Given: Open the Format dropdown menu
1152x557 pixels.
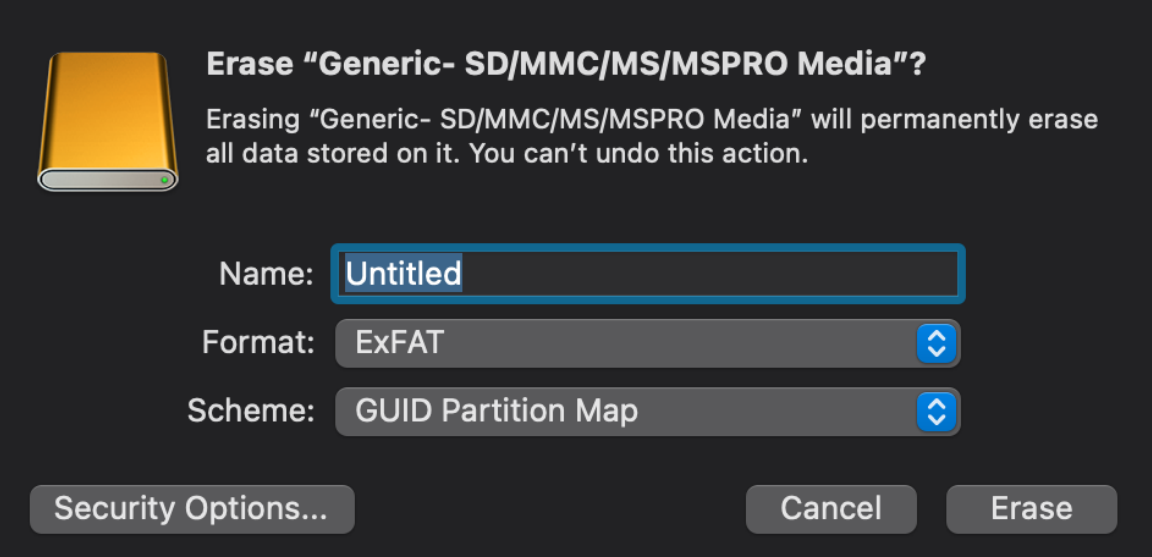Looking at the screenshot, I should coord(647,343).
